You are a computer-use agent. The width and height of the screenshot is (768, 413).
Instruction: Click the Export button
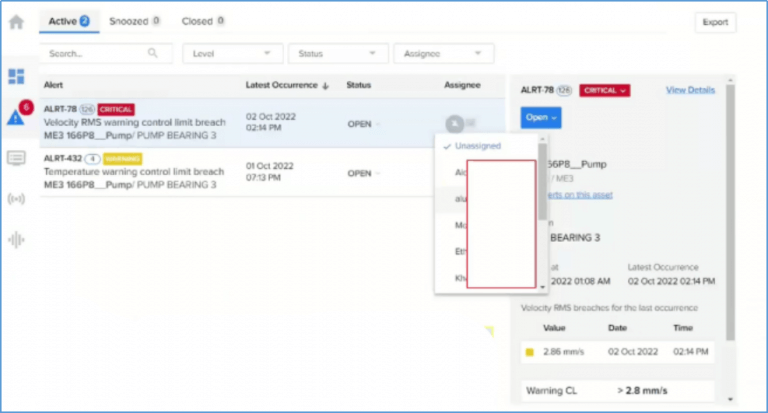click(x=715, y=22)
